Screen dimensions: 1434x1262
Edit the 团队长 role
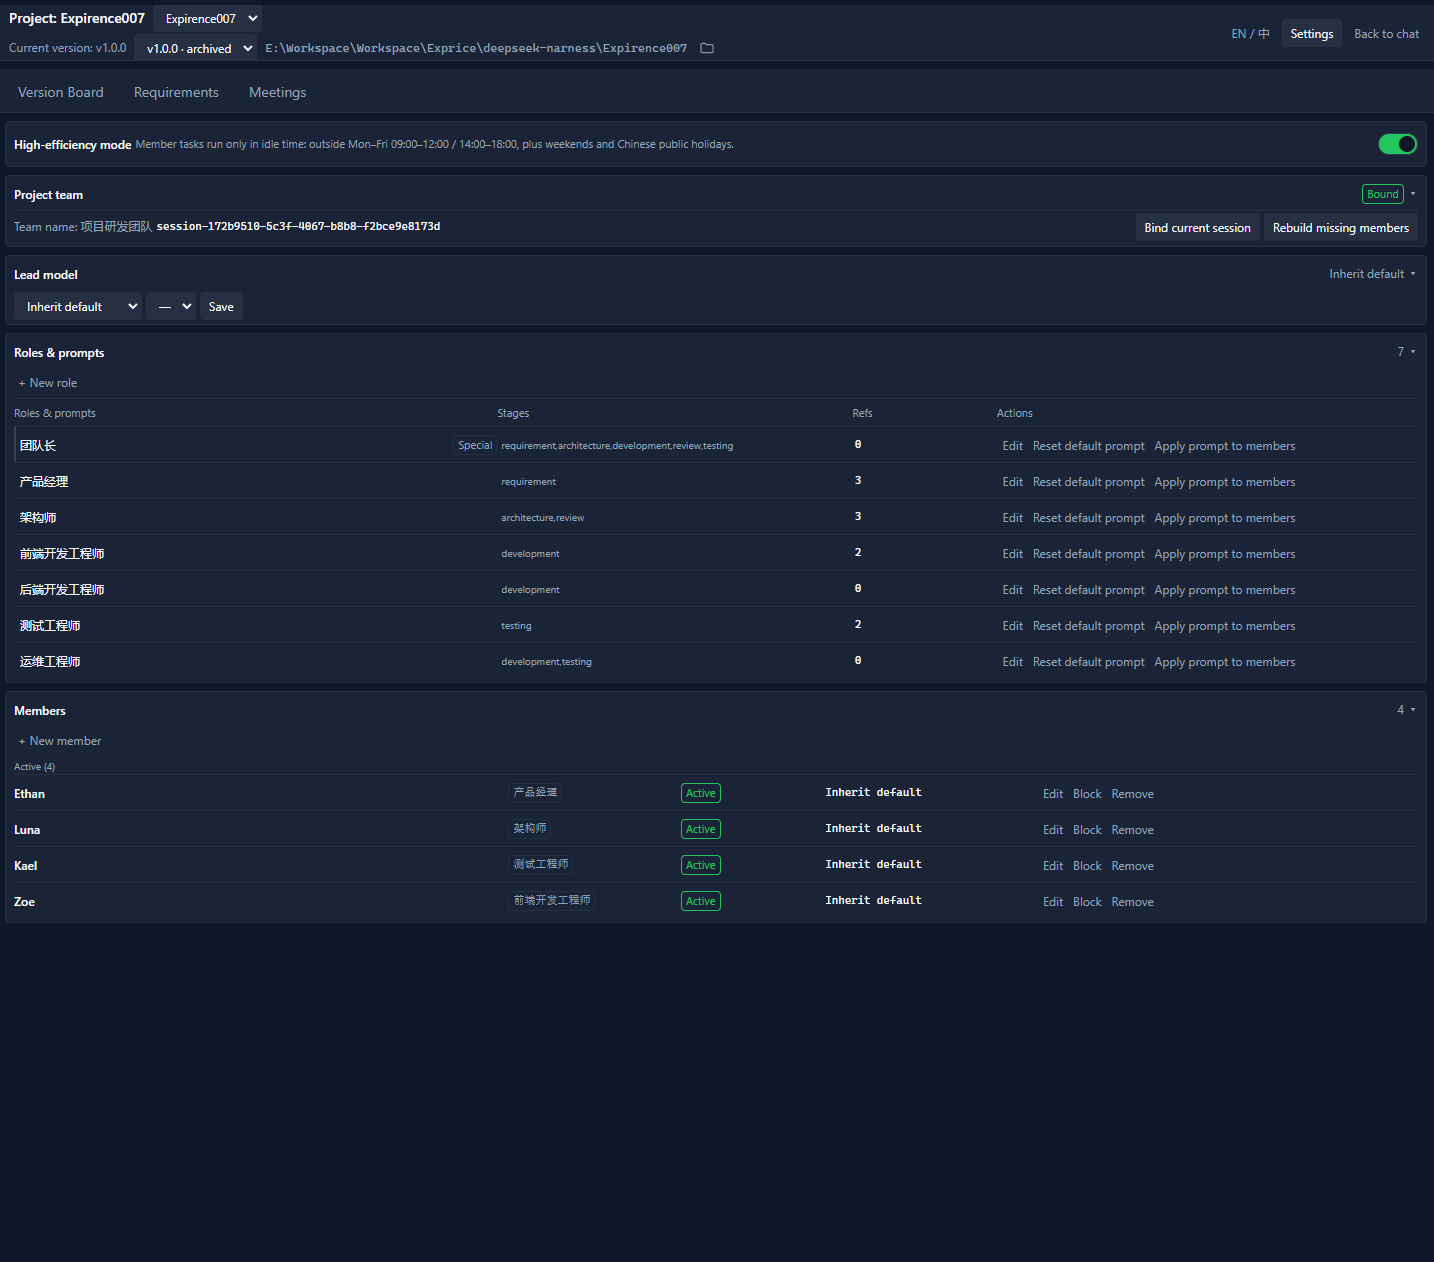1012,446
